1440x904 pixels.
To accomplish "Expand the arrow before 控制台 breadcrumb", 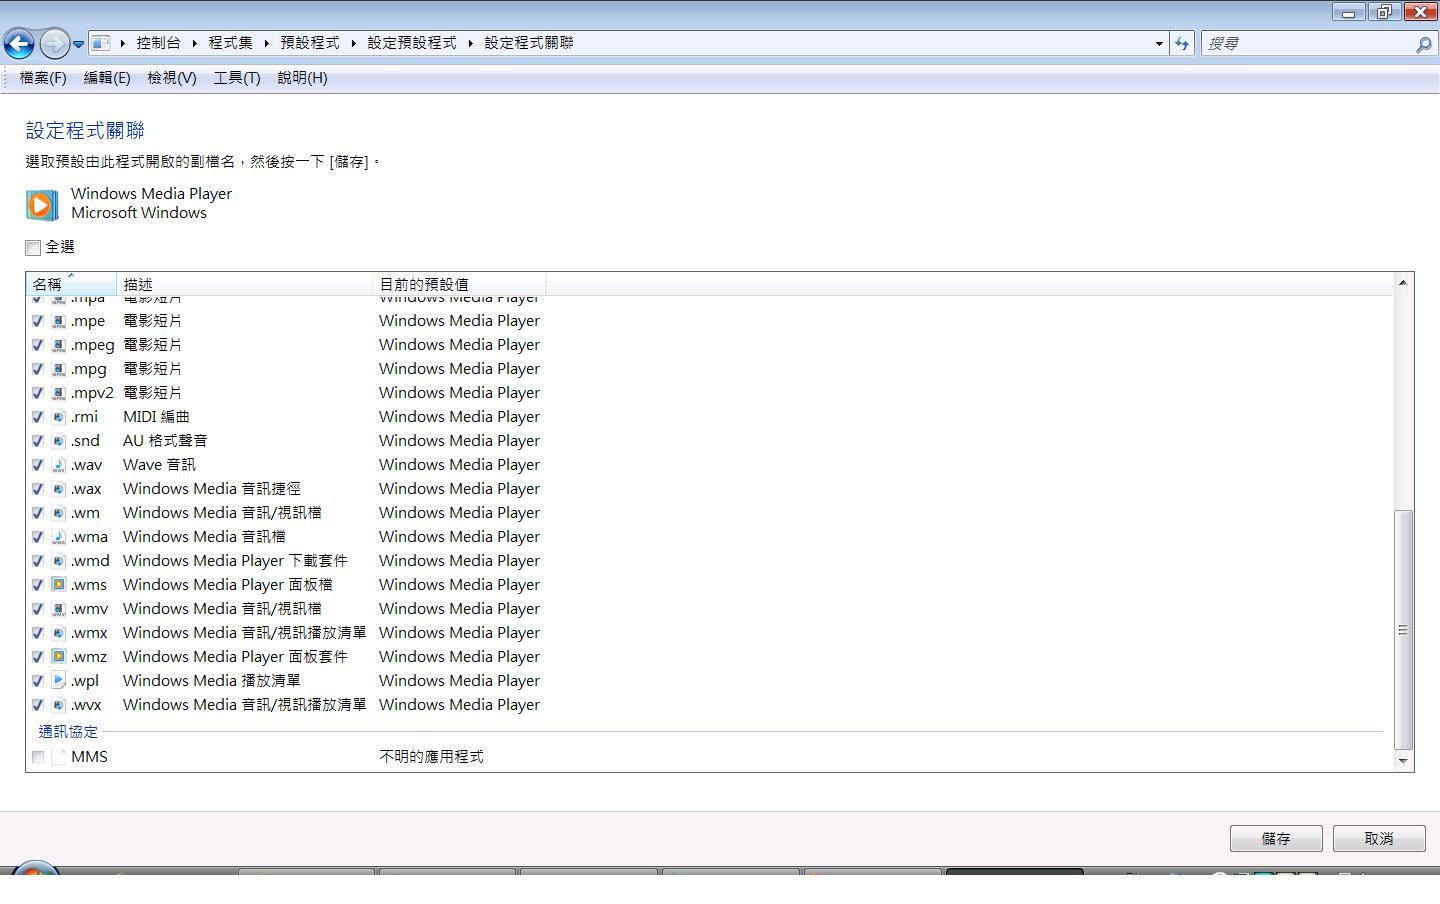I will [123, 43].
